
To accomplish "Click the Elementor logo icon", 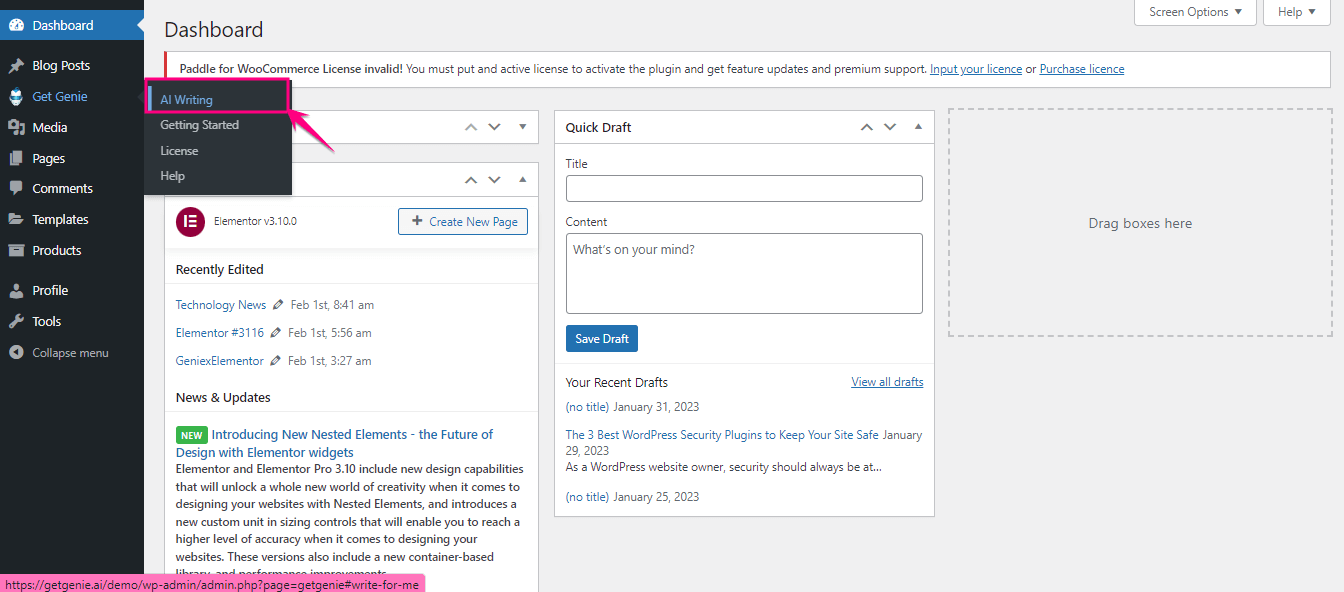I will point(190,221).
